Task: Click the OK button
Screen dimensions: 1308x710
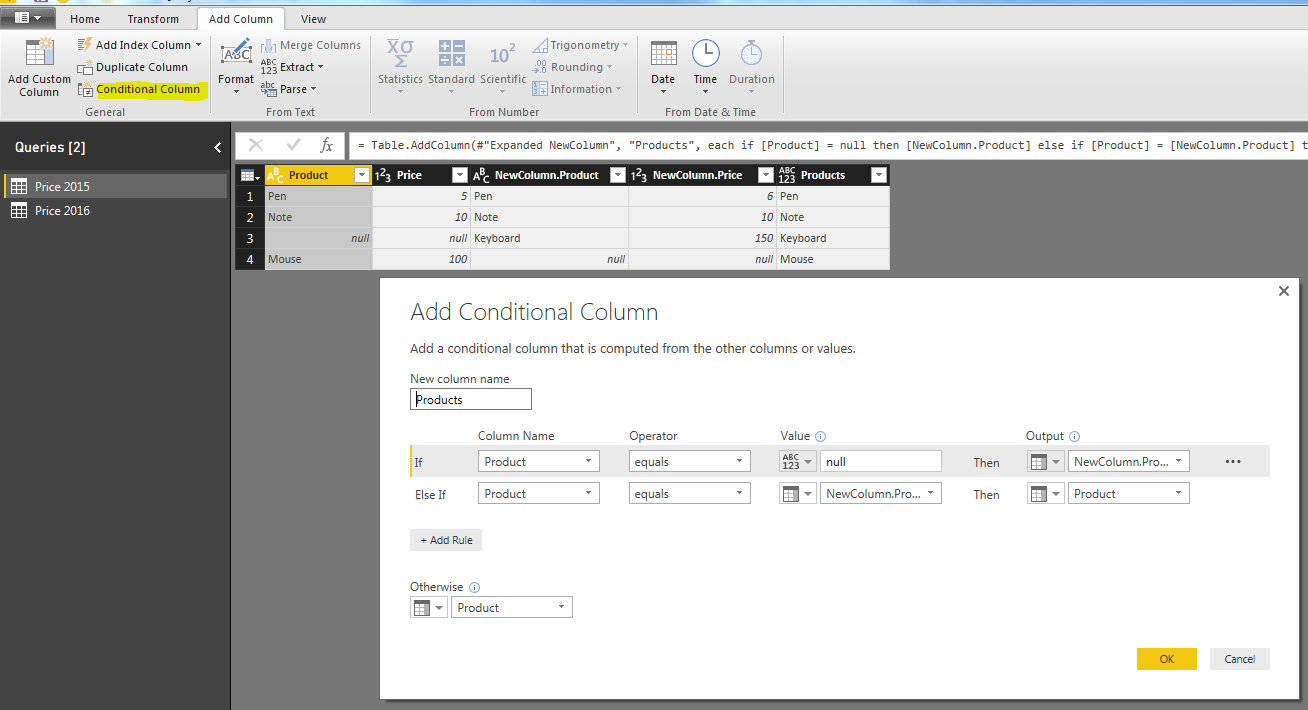Action: (1167, 659)
